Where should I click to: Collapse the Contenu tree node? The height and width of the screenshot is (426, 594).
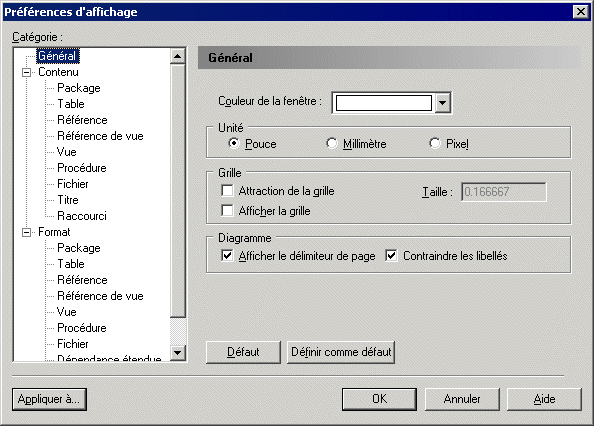[x=26, y=72]
